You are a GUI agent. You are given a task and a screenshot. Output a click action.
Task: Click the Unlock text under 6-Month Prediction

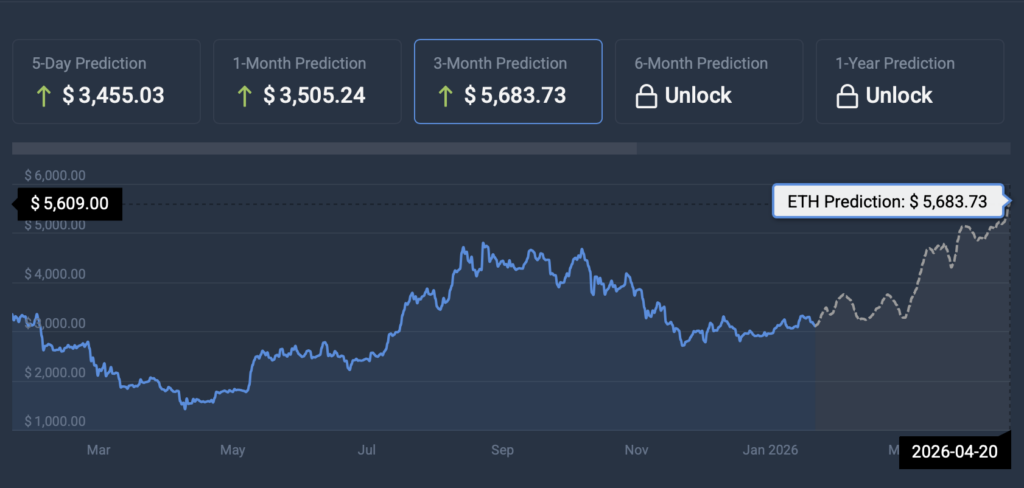(698, 96)
